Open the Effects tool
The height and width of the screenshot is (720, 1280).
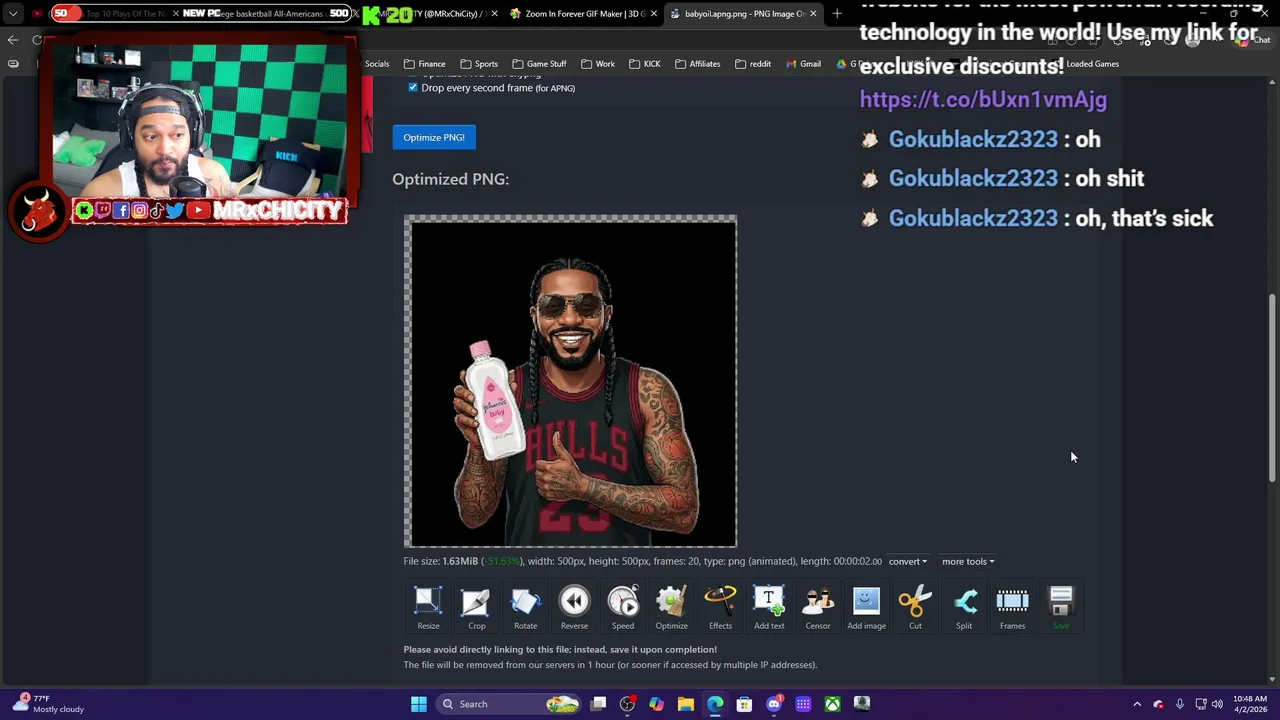point(720,608)
